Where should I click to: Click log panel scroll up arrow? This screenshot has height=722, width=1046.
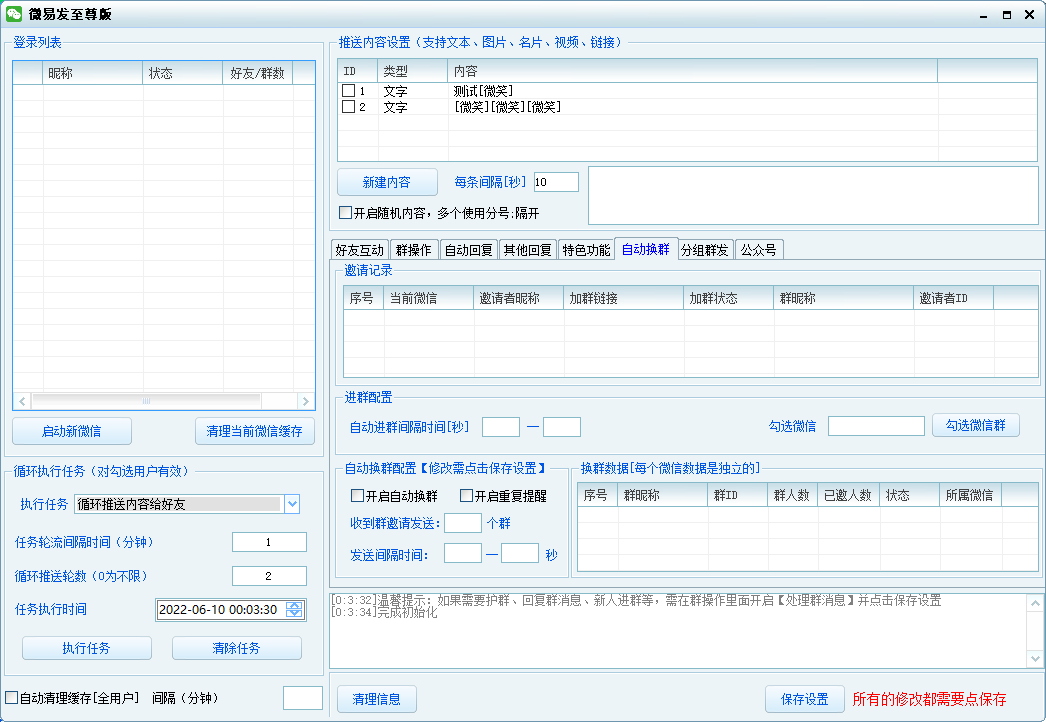1035,603
